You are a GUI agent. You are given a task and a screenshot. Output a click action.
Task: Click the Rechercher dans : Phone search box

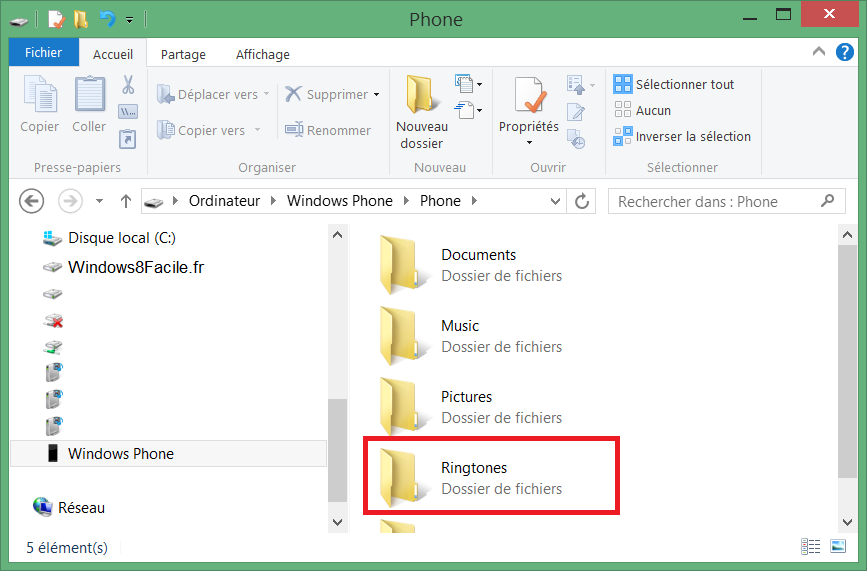(x=727, y=201)
